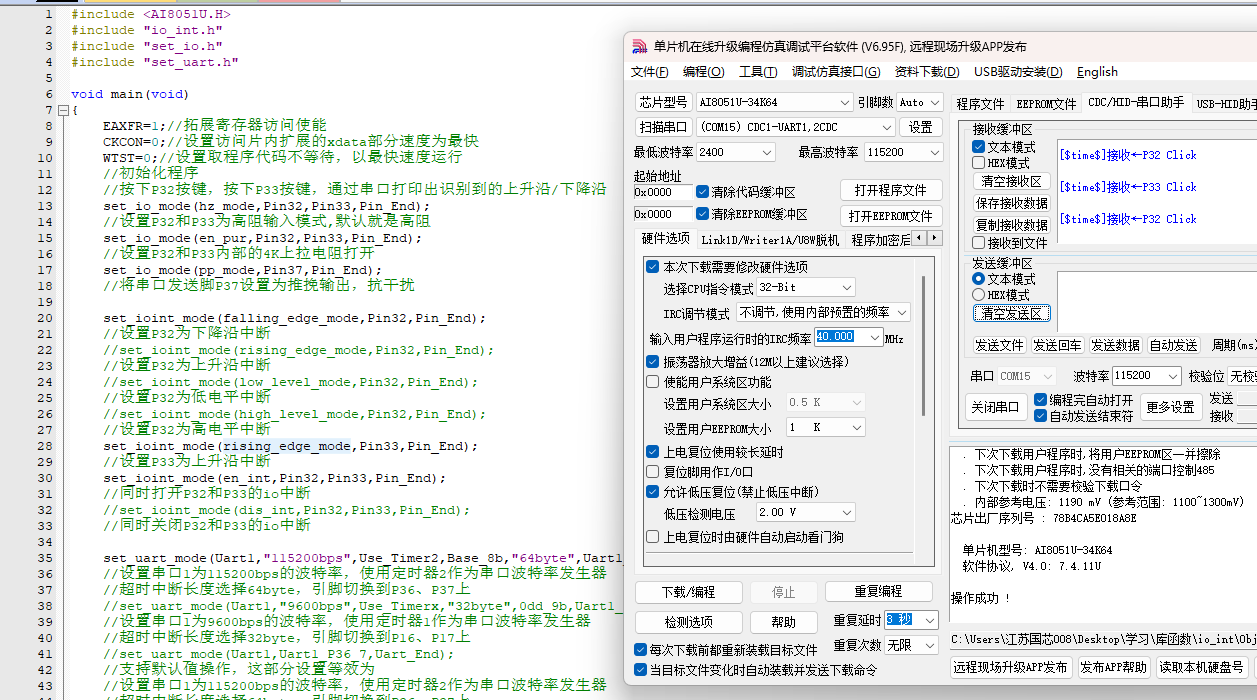Click the 芯片型号 button

click(x=663, y=102)
